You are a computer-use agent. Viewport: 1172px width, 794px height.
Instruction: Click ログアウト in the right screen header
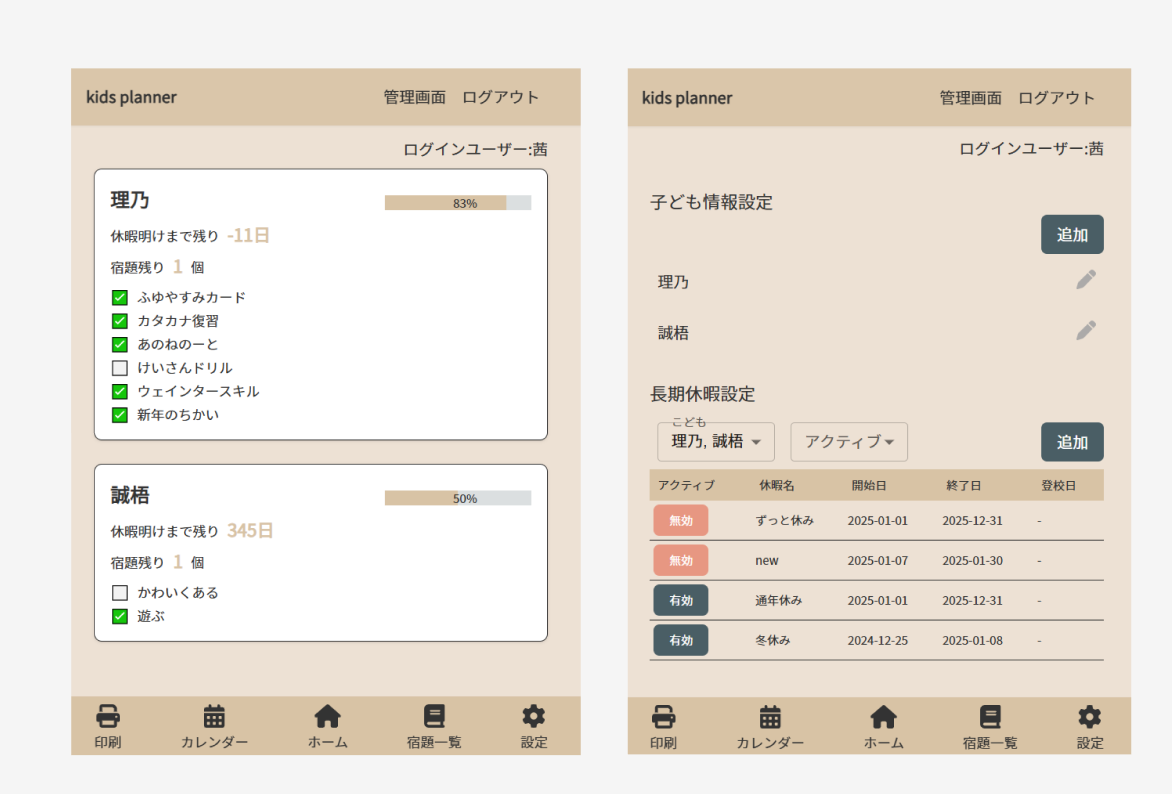point(1056,98)
